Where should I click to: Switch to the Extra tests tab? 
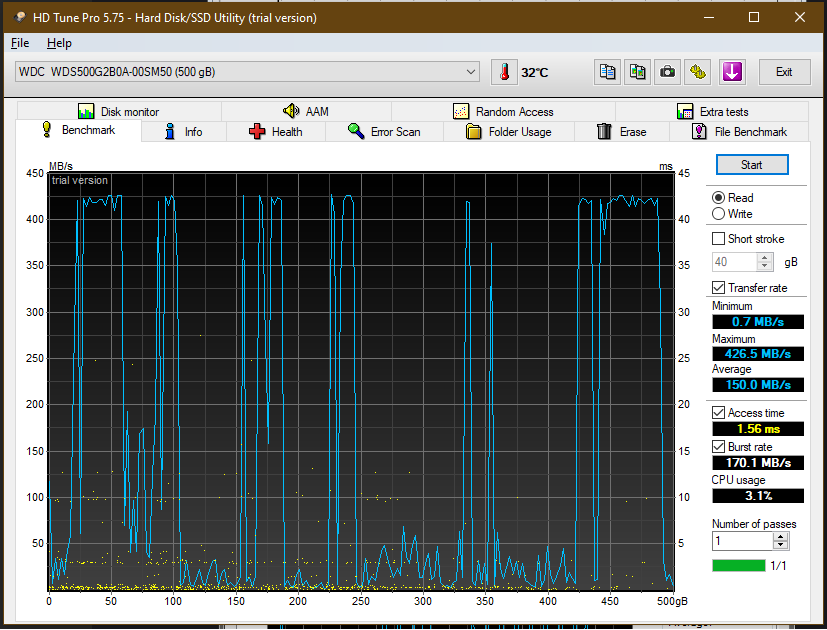pyautogui.click(x=712, y=111)
